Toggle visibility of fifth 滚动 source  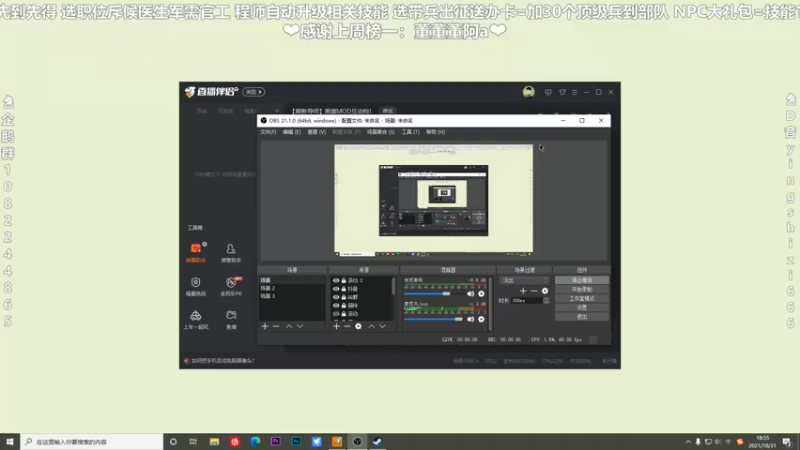click(x=336, y=313)
